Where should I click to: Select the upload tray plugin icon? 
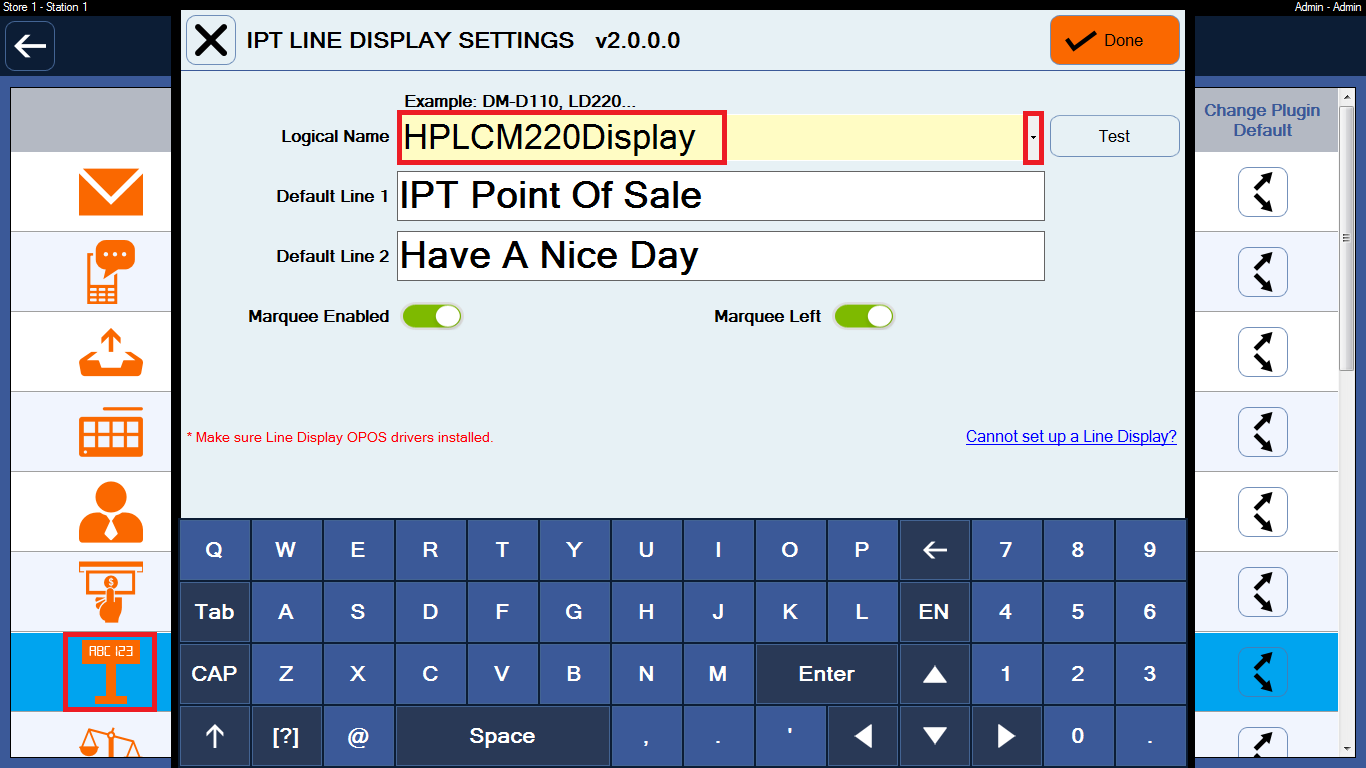coord(111,352)
